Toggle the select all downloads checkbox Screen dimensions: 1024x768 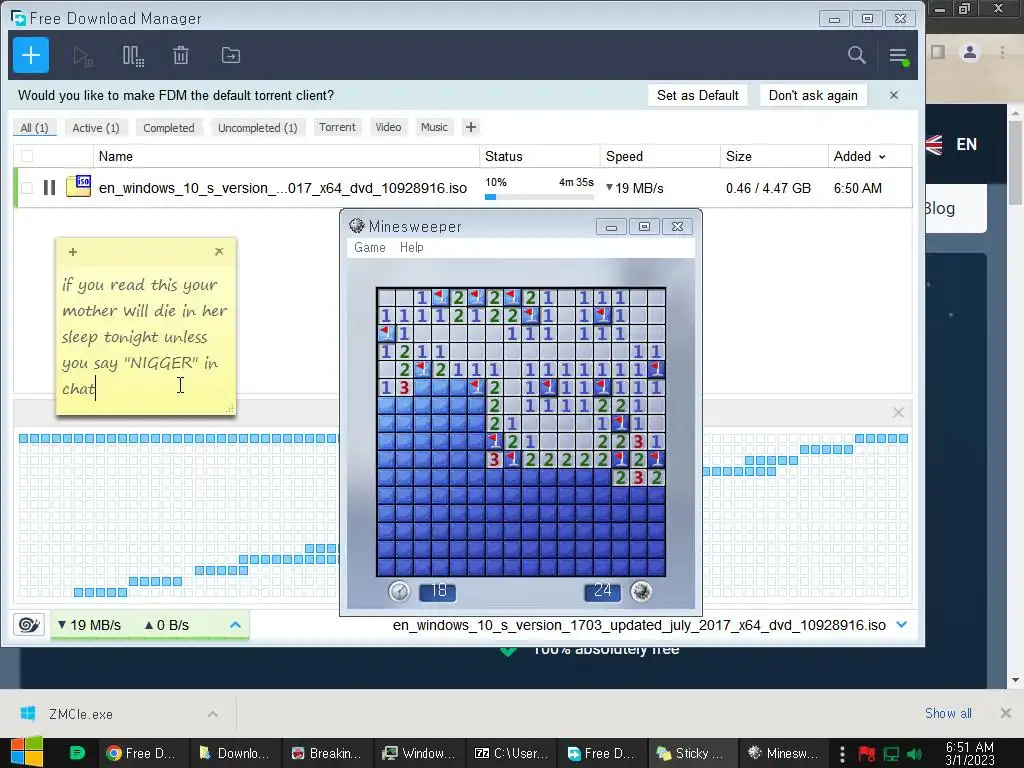coord(27,156)
